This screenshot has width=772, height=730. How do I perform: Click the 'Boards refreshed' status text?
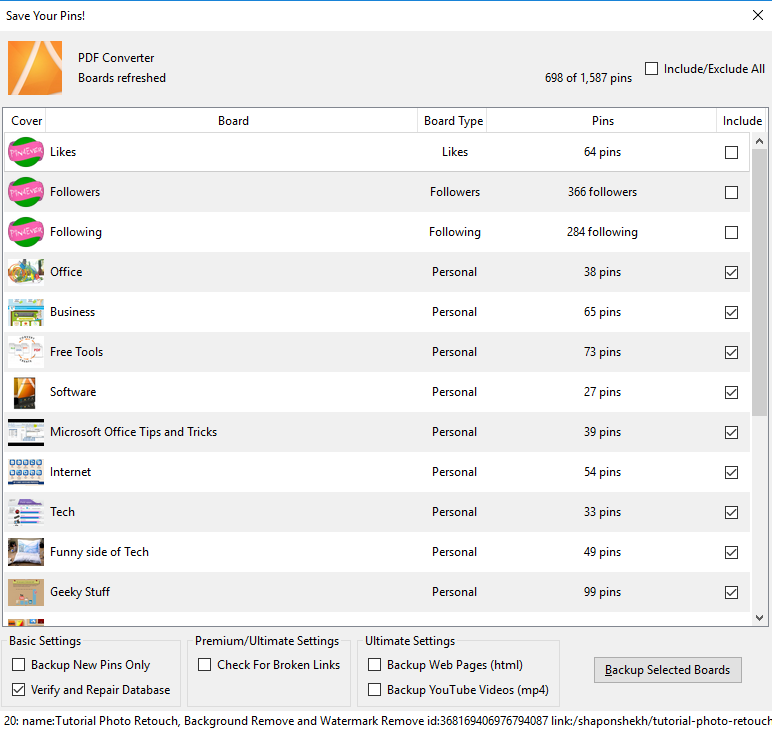(122, 78)
